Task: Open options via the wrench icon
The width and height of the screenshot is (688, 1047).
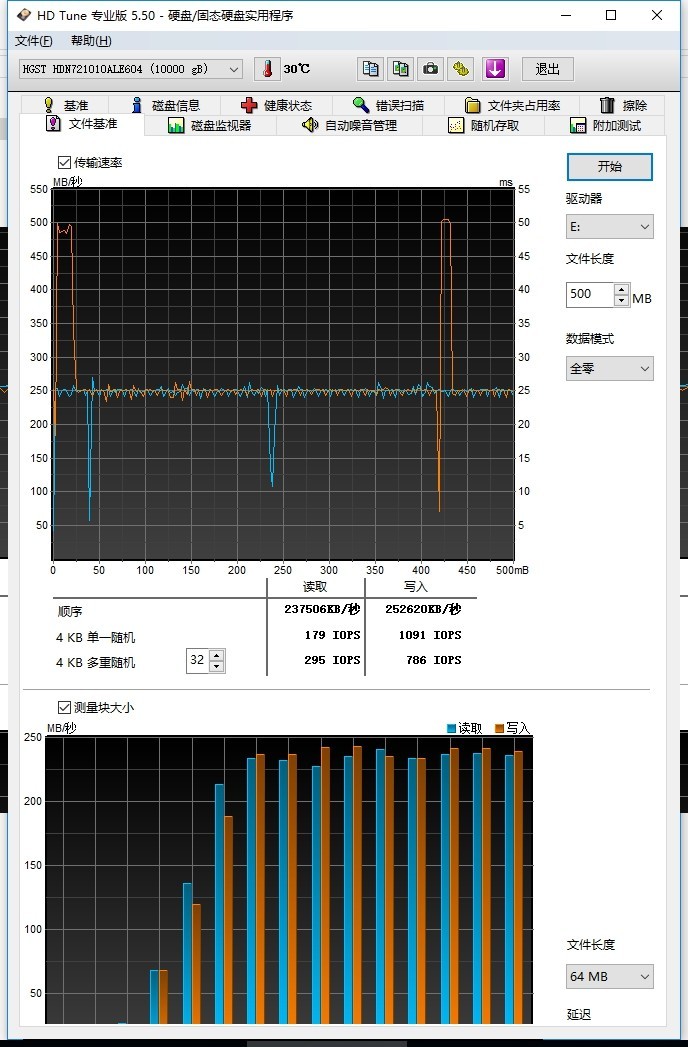Action: pos(460,69)
